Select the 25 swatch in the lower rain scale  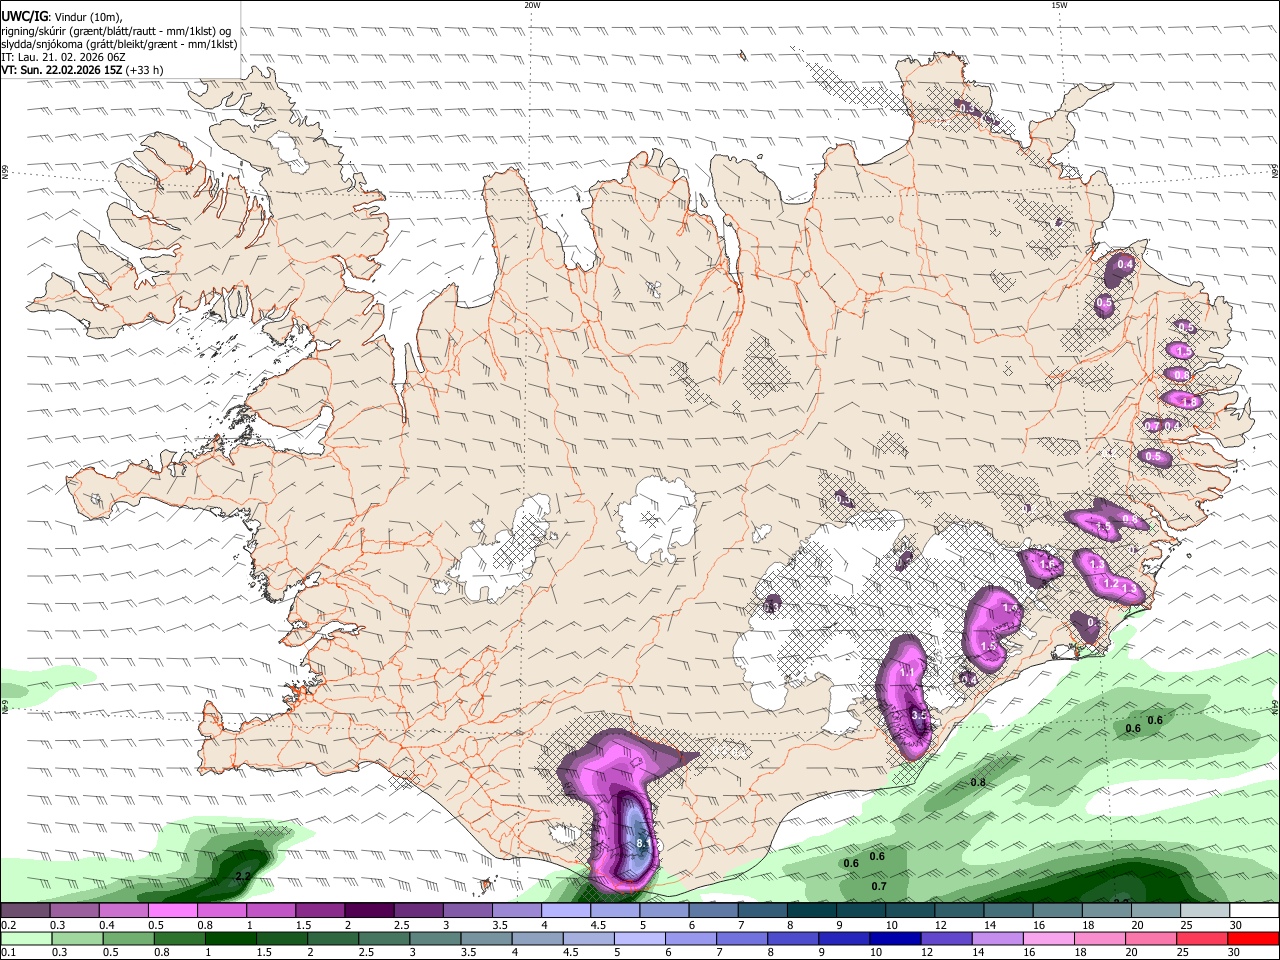pos(1203,939)
